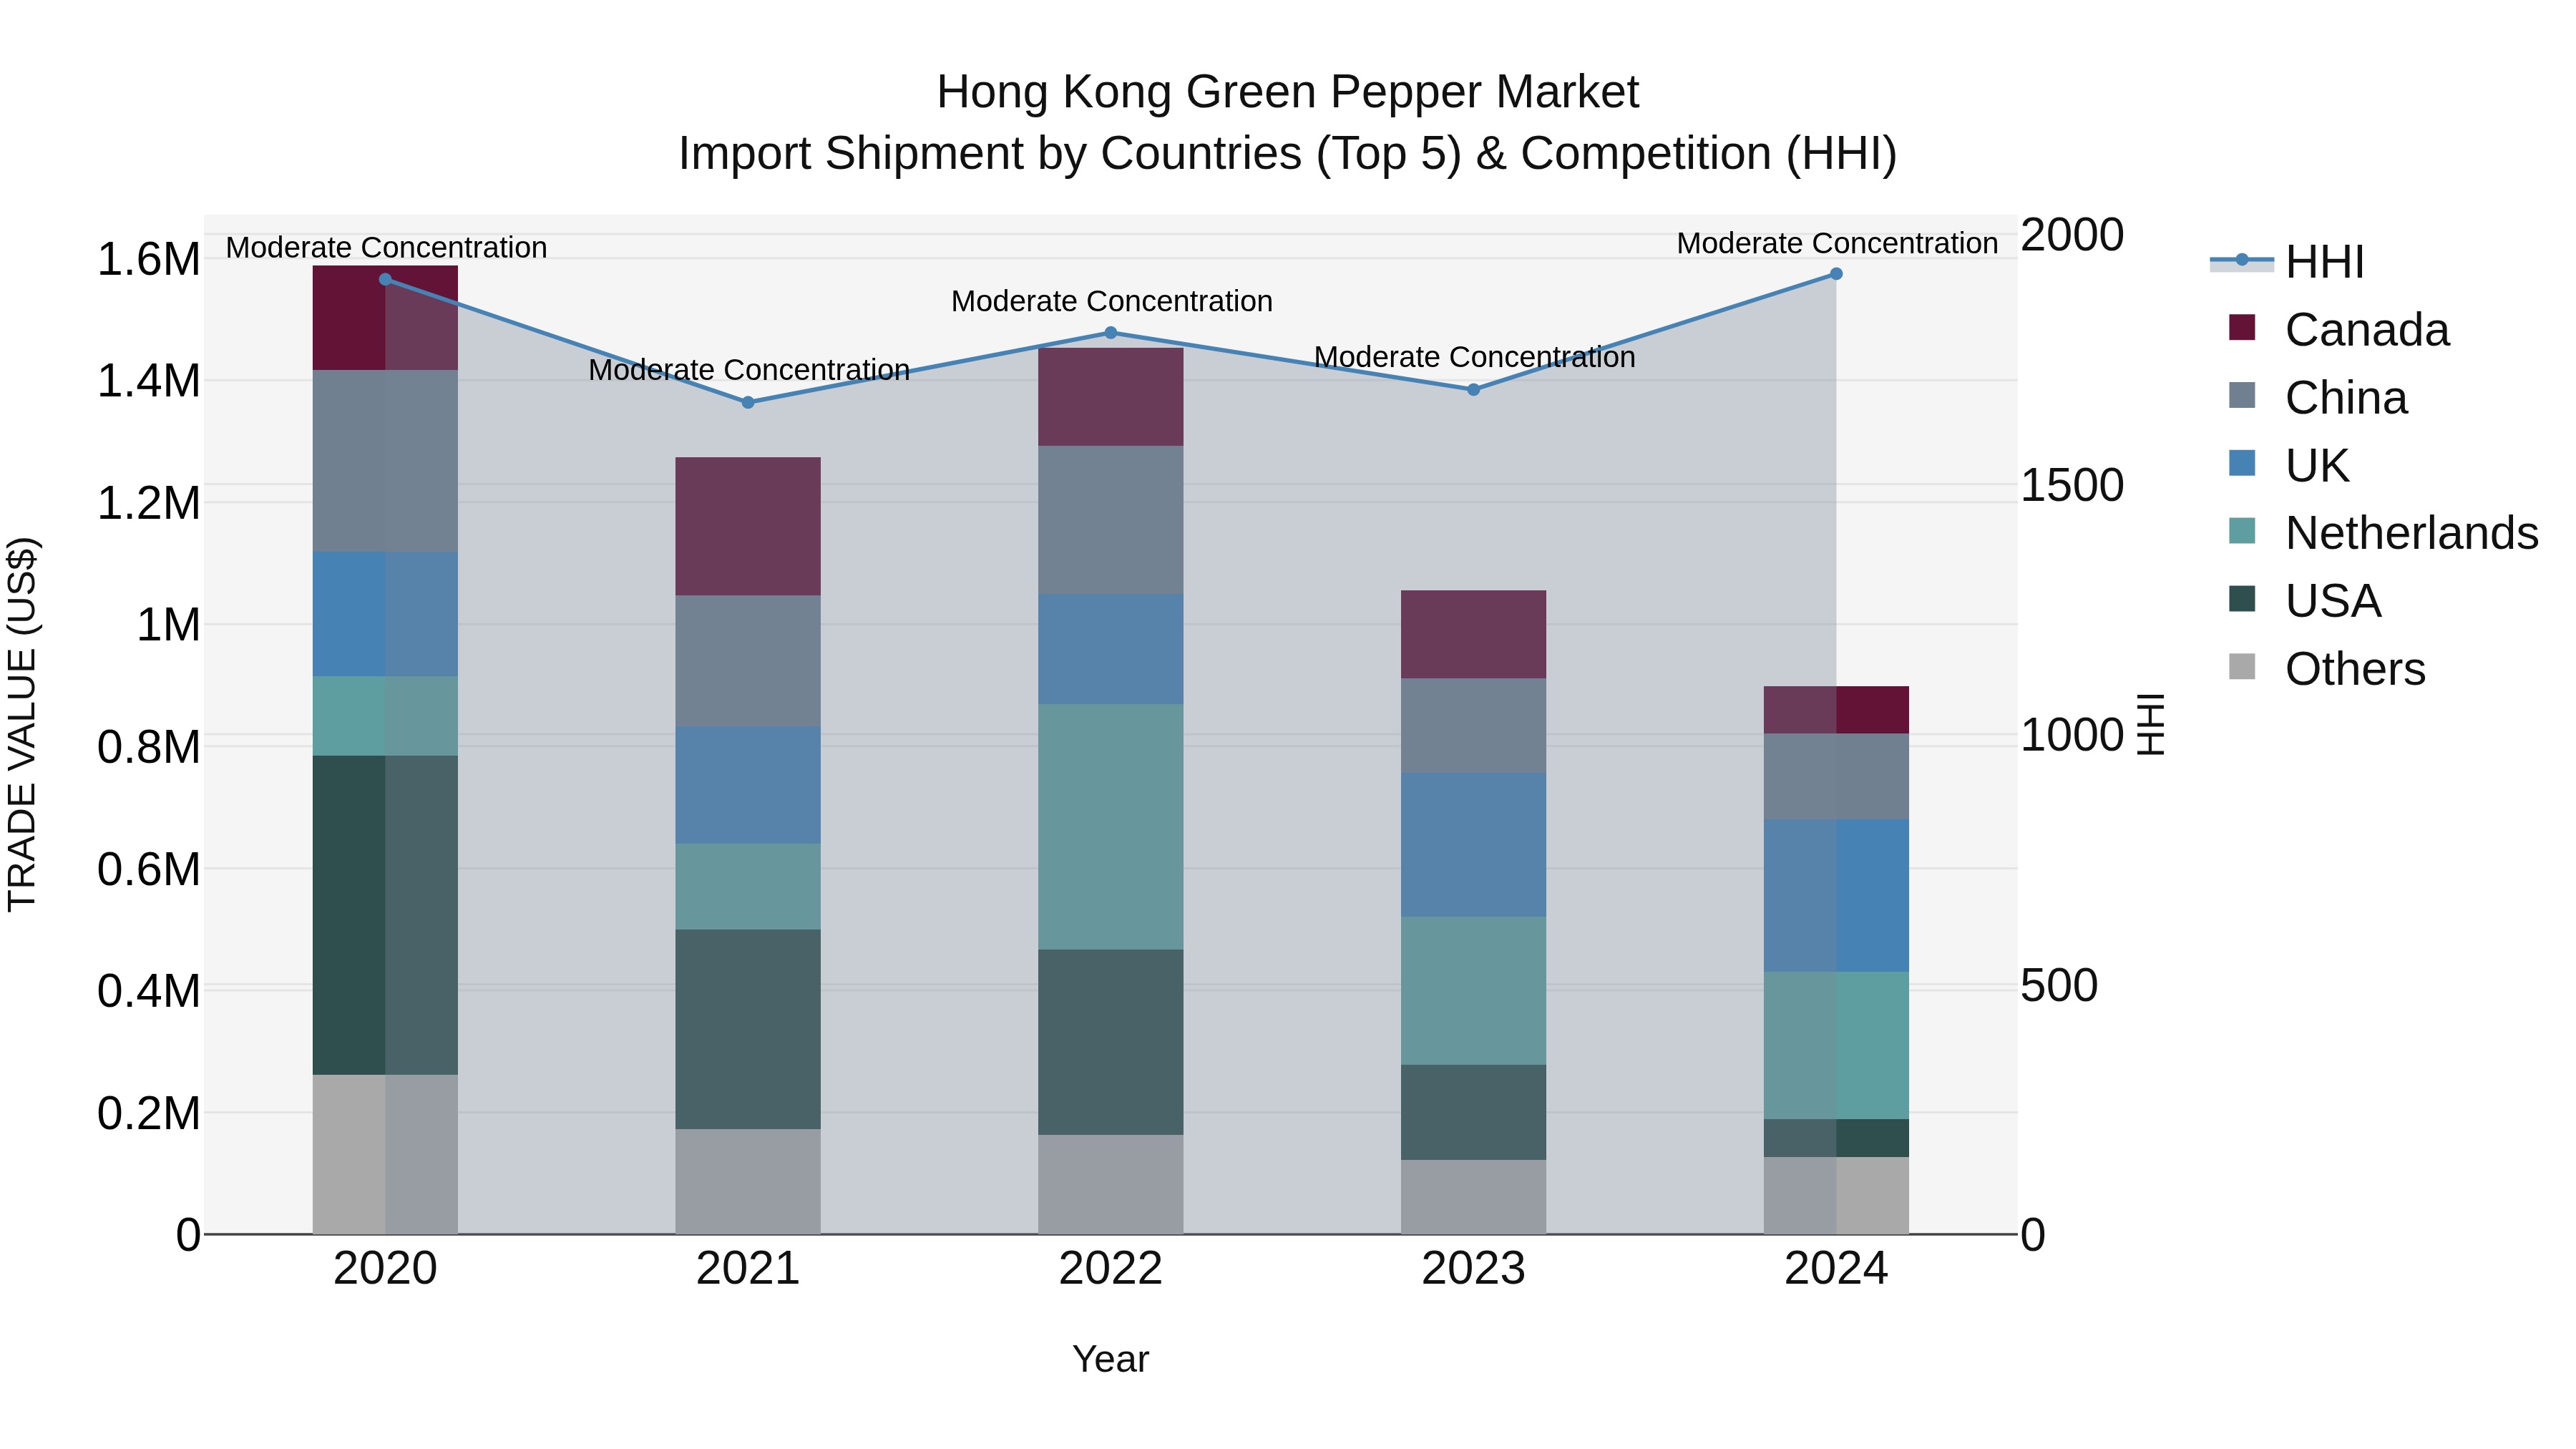Image resolution: width=2576 pixels, height=1449 pixels.
Task: Click the Others segment of the 2024 bar
Action: click(x=1836, y=1196)
